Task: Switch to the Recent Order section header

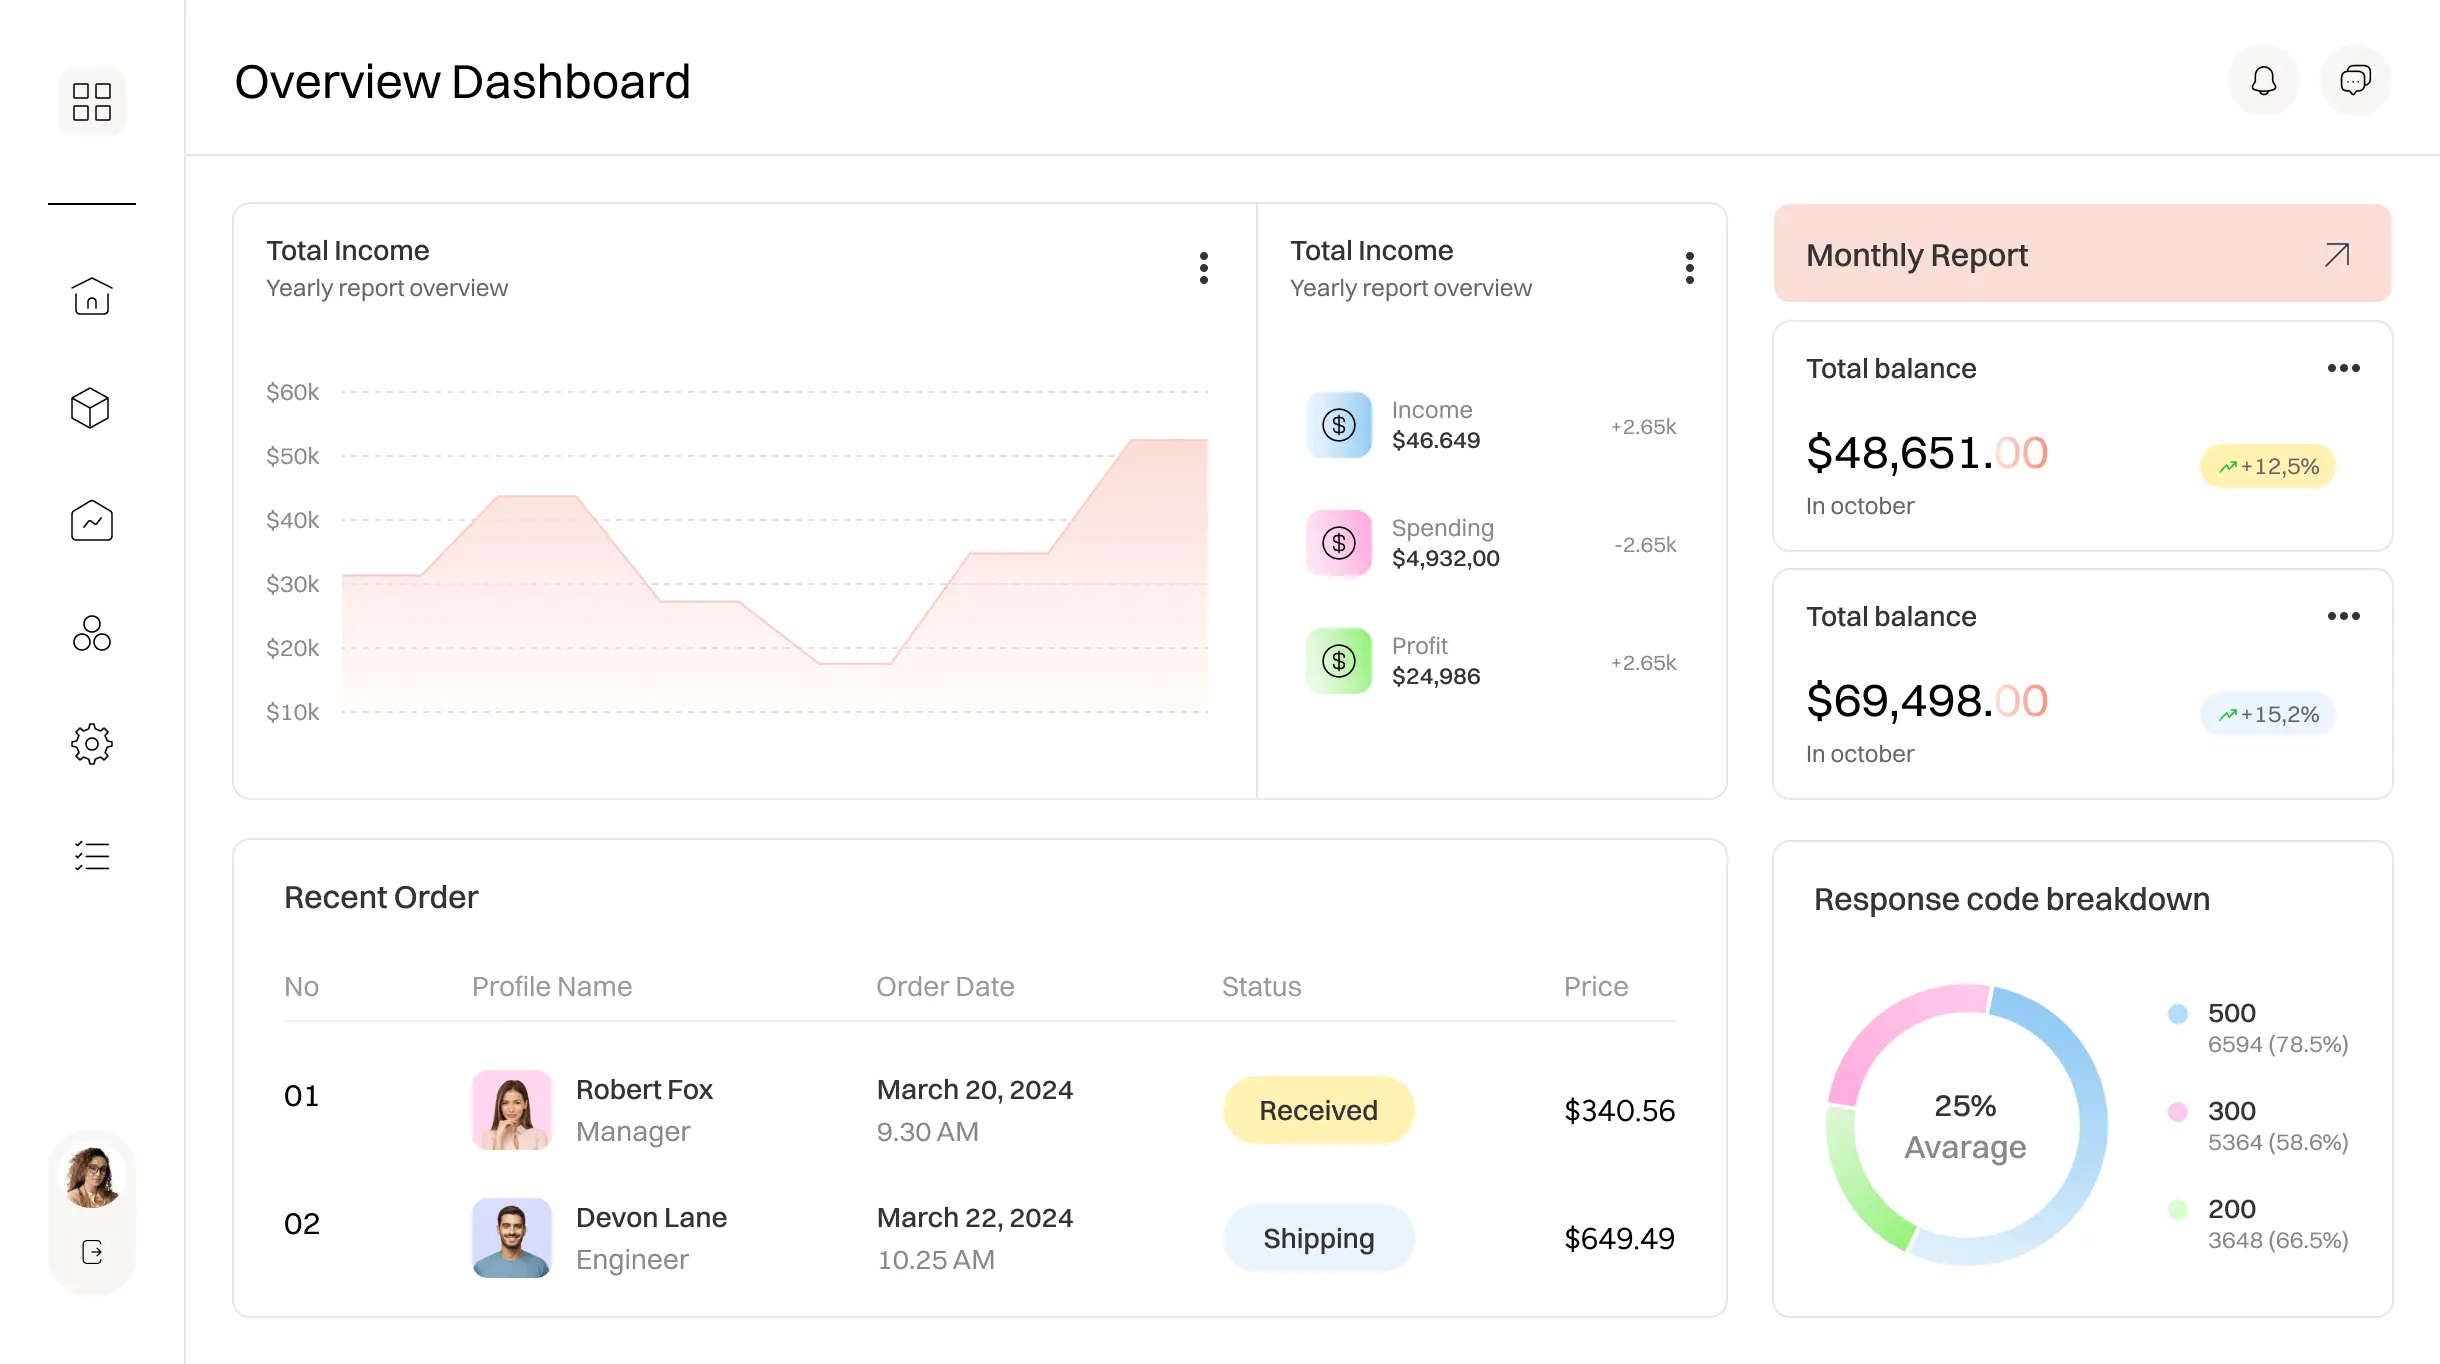Action: coord(381,897)
